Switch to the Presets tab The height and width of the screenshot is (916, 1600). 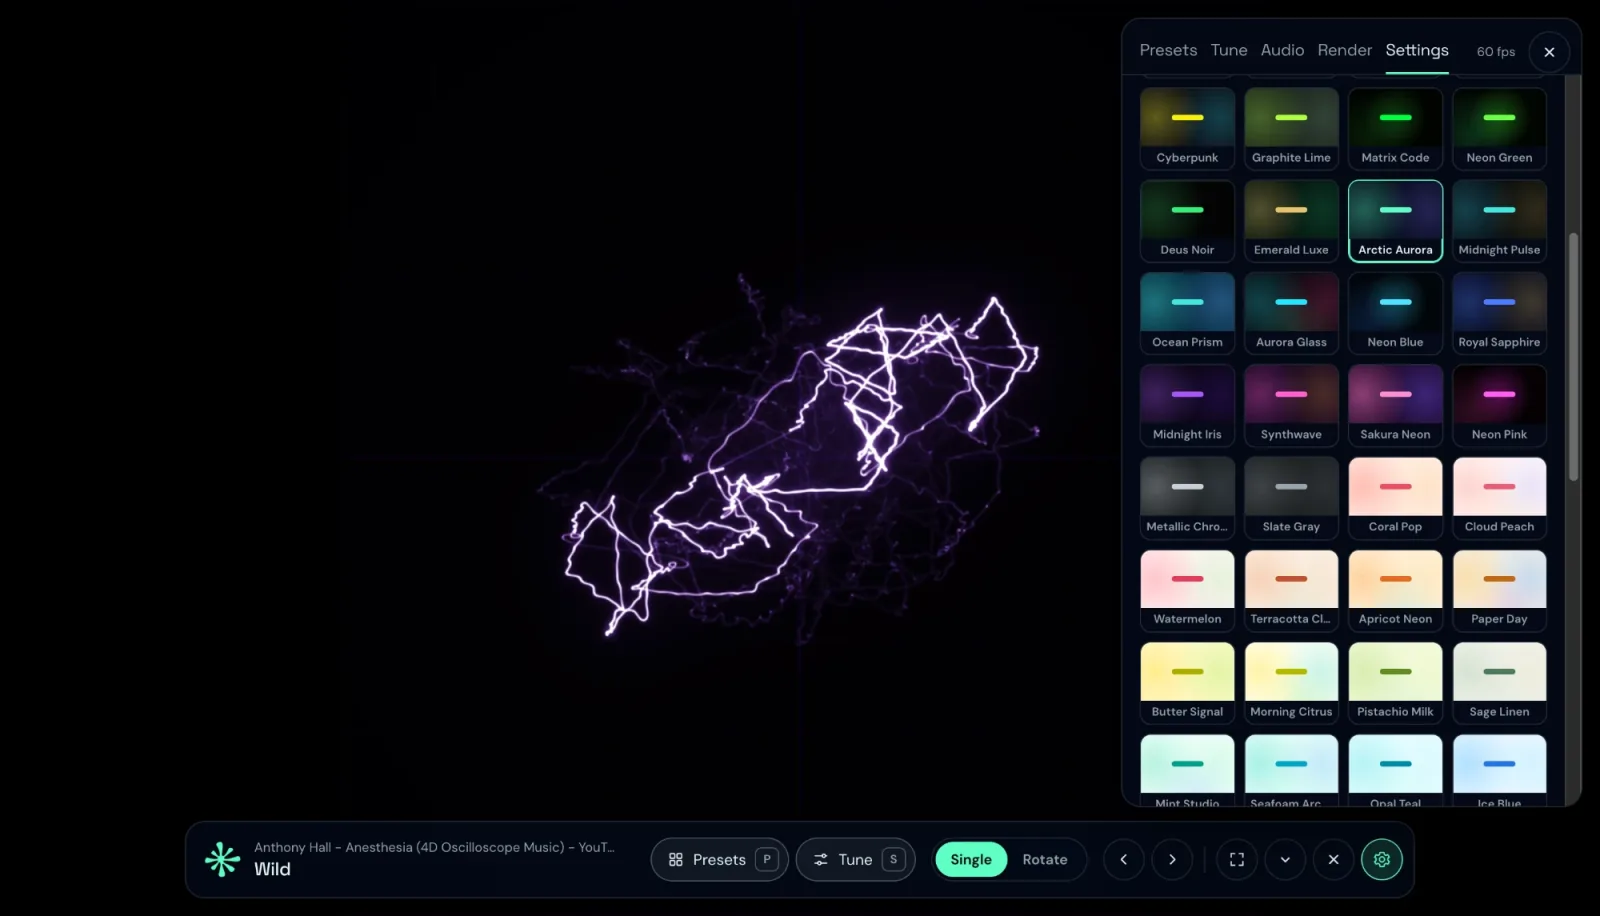1168,50
